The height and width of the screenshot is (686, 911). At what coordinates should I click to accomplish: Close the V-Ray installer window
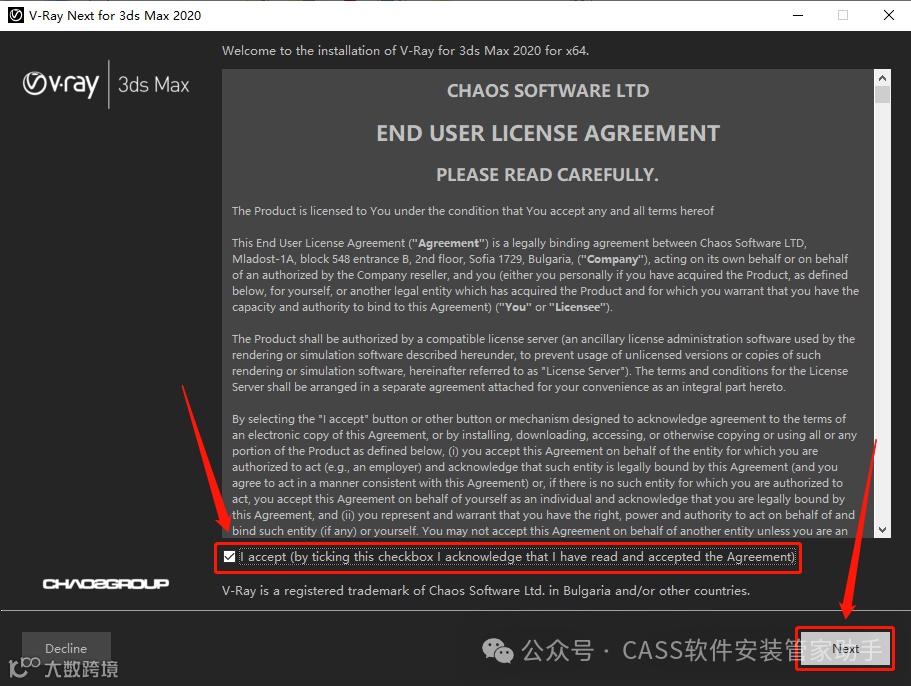[x=888, y=15]
